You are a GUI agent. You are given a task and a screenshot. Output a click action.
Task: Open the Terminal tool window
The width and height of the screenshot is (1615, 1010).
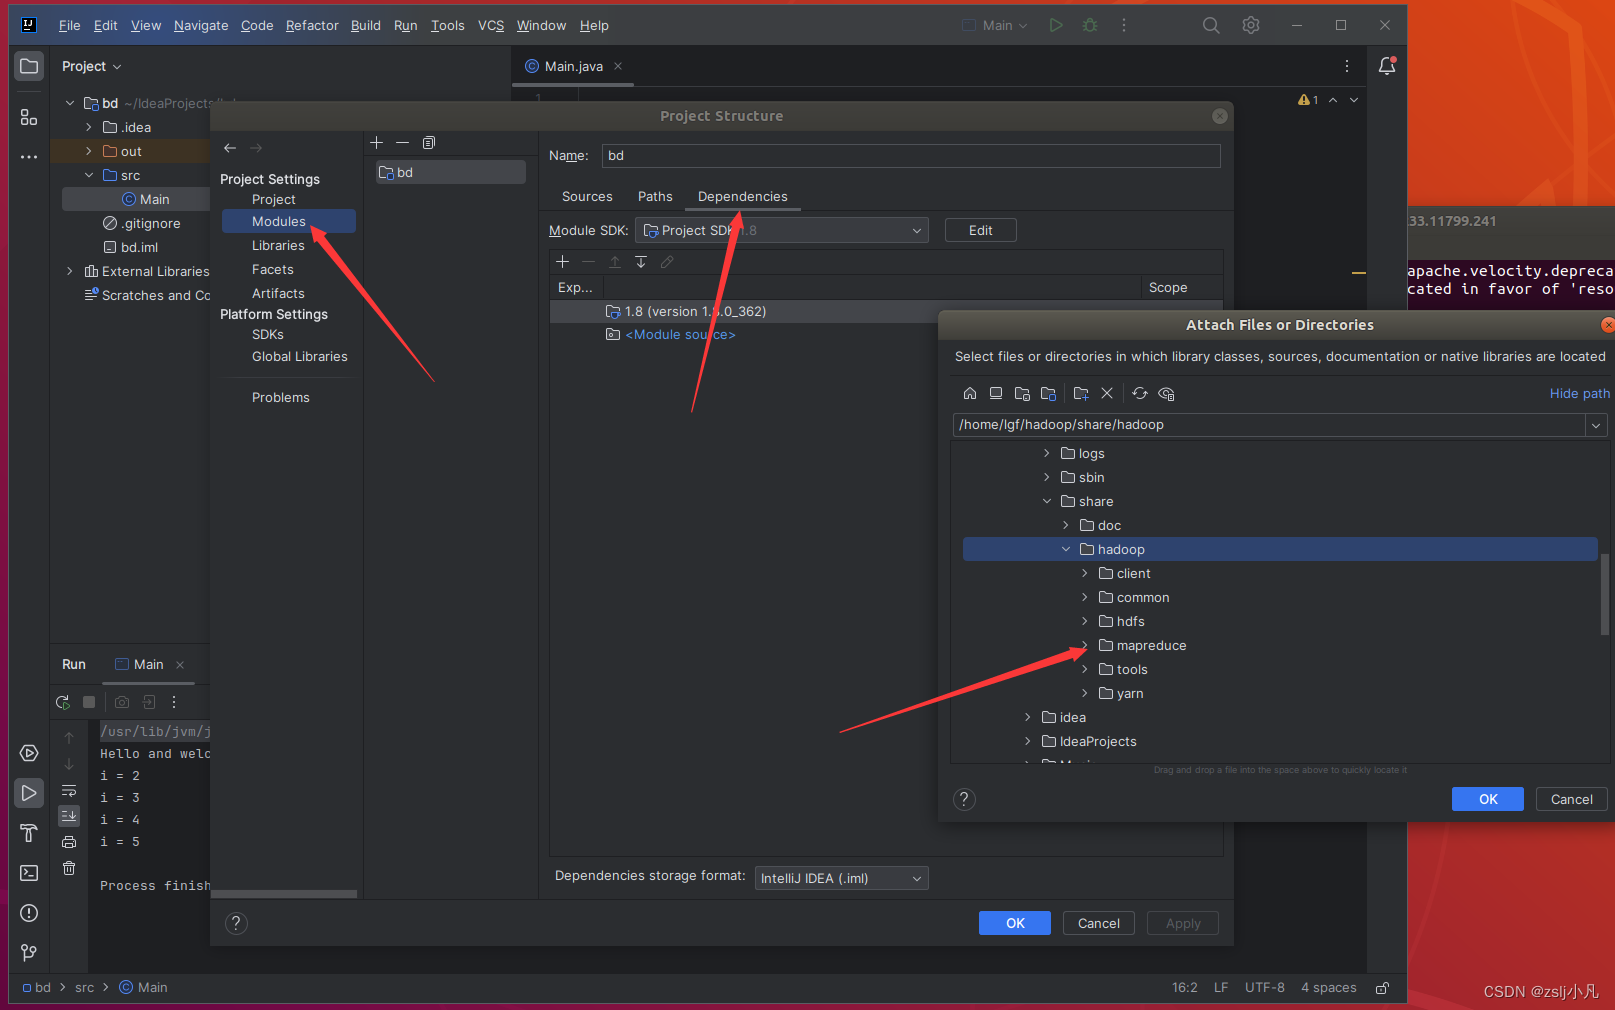click(29, 873)
